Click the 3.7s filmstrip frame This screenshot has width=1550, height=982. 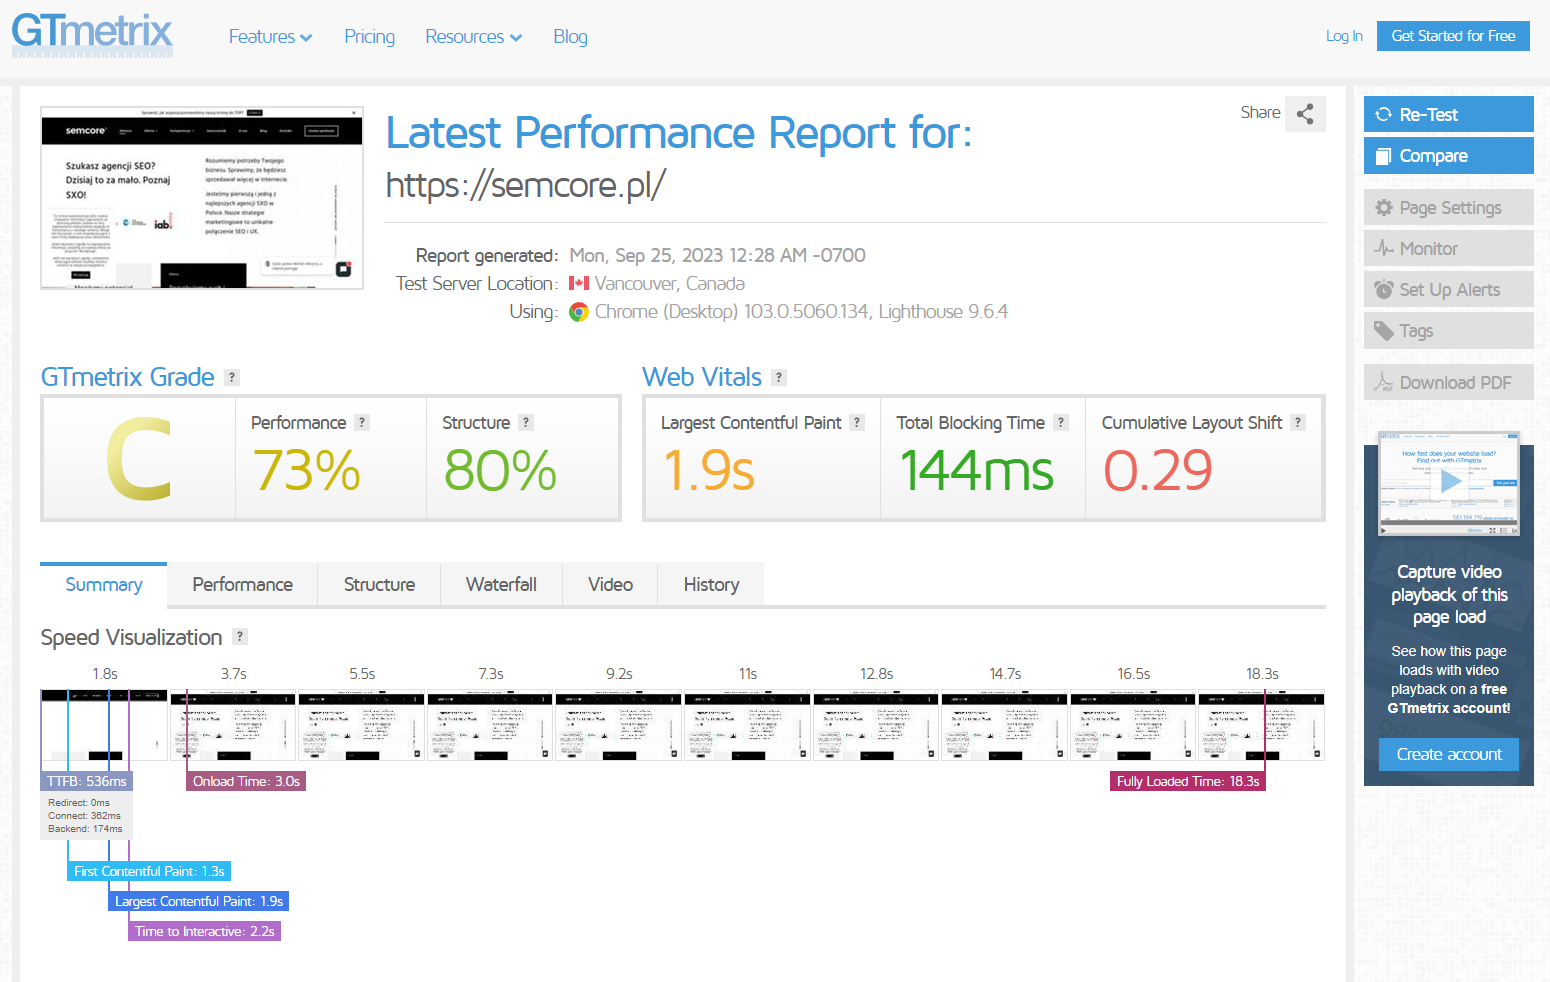tap(233, 725)
